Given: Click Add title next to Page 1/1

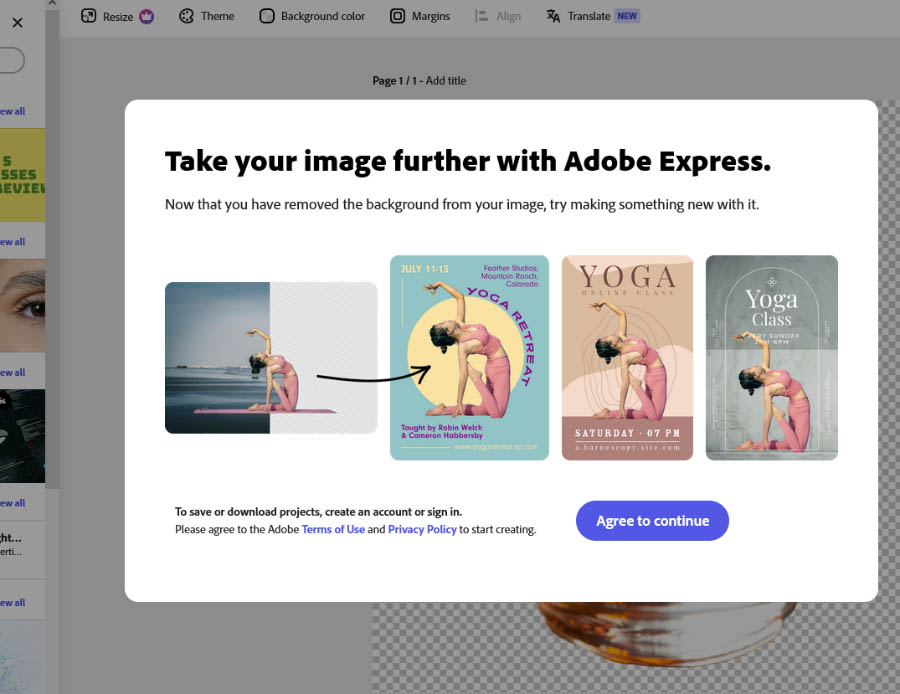Looking at the screenshot, I should tap(445, 80).
